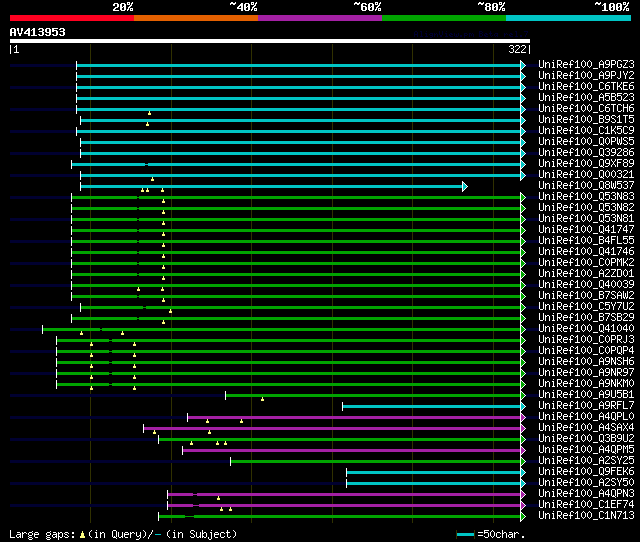Select the UniRef100_C6TKE6 label
The height and width of the screenshot is (542, 640).
coord(586,87)
